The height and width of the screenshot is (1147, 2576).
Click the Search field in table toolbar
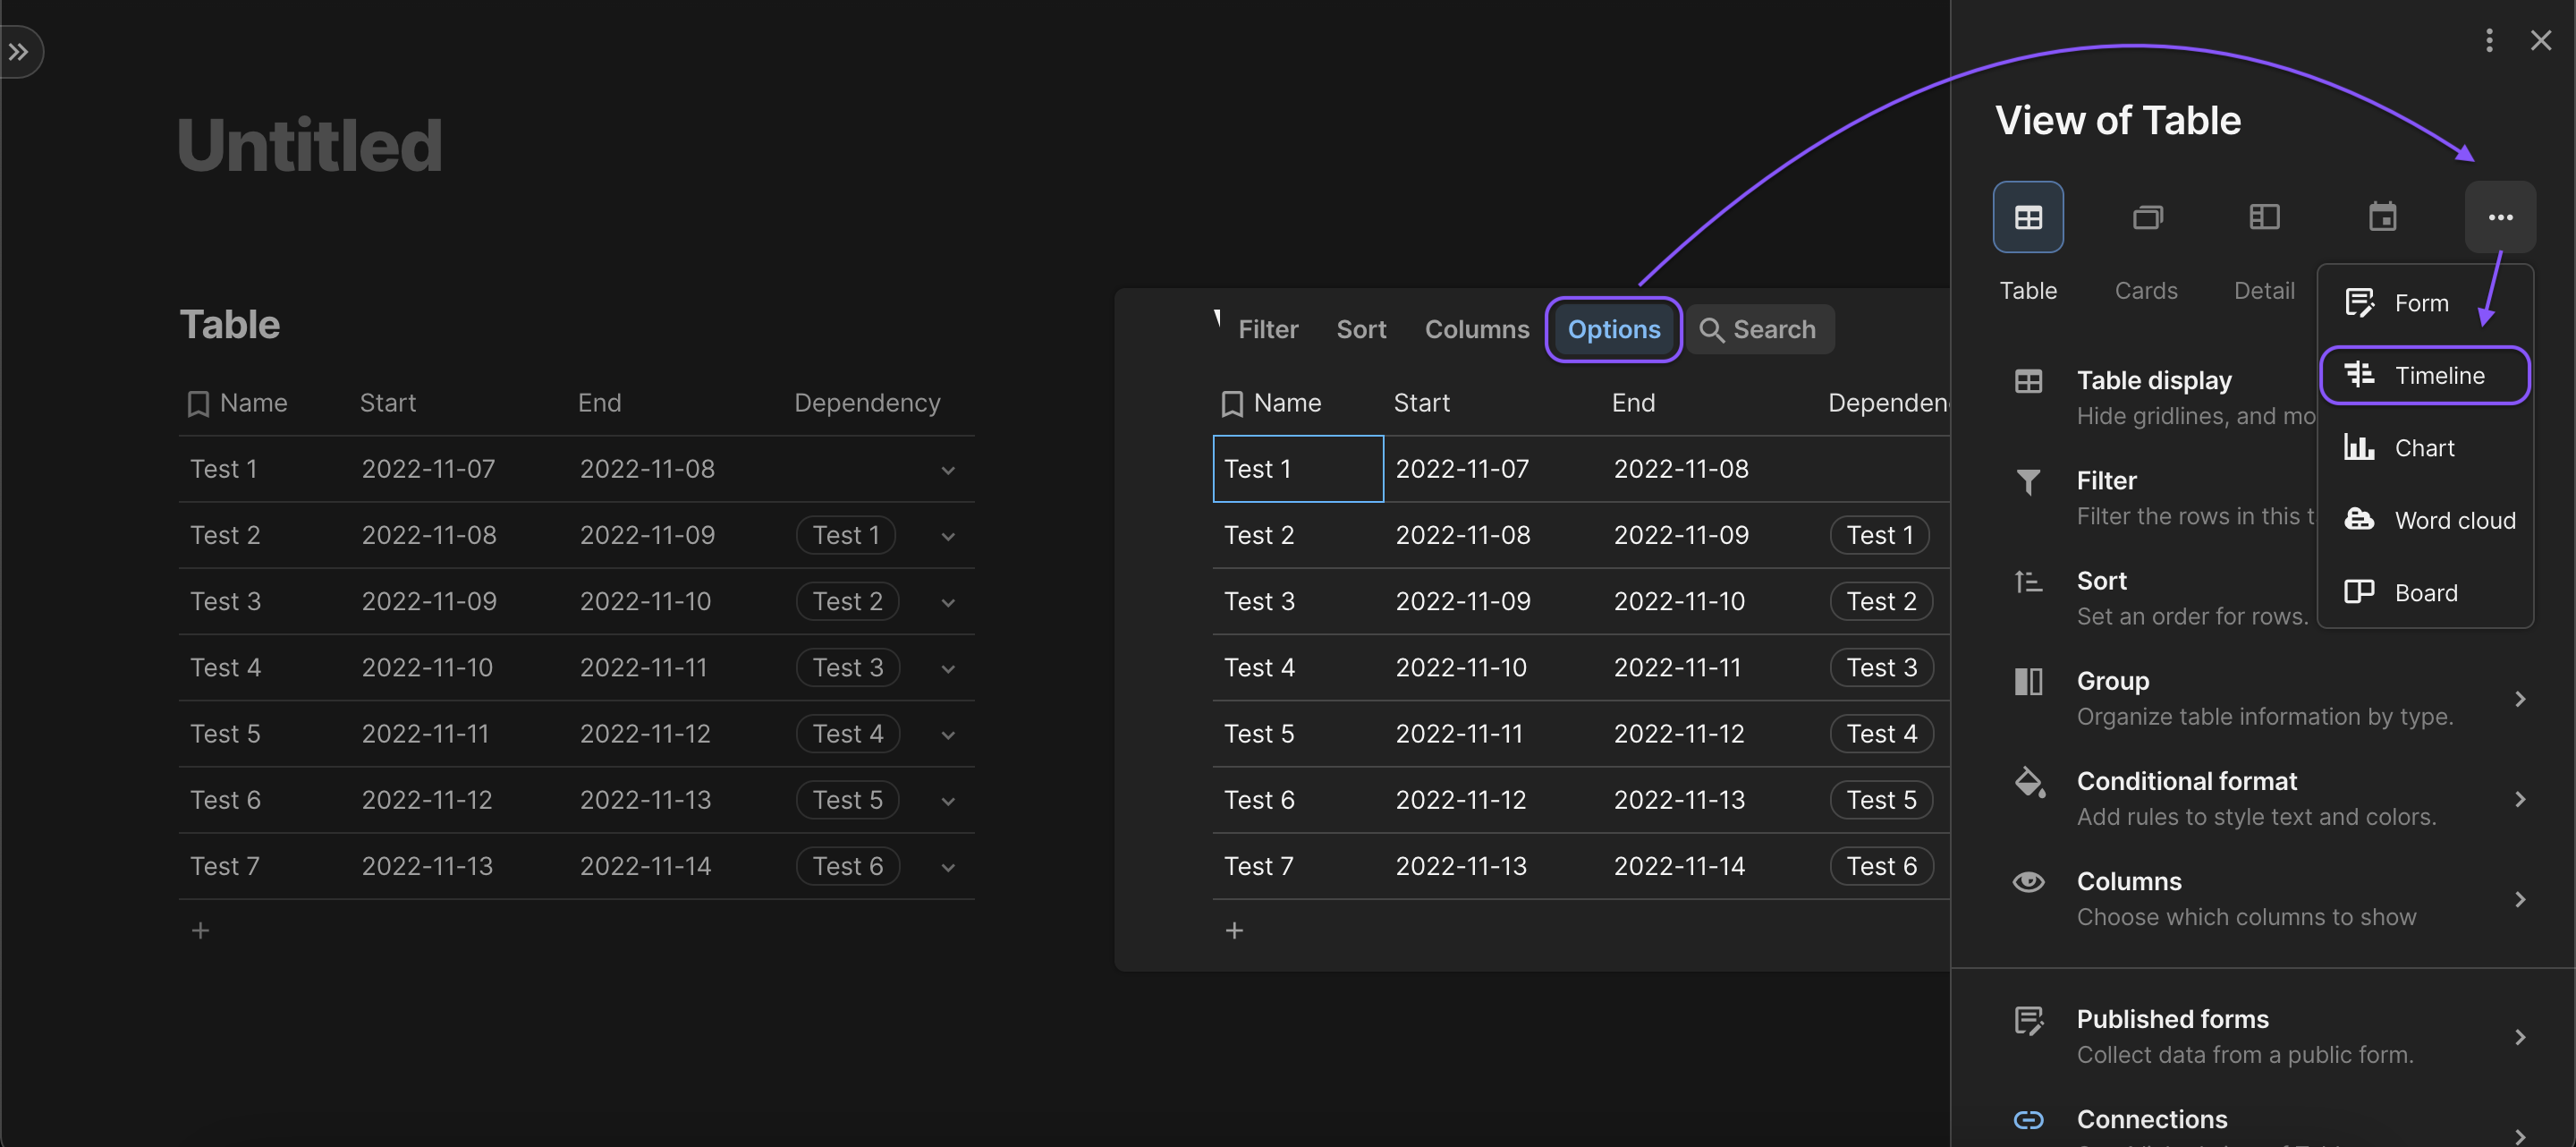pos(1761,329)
